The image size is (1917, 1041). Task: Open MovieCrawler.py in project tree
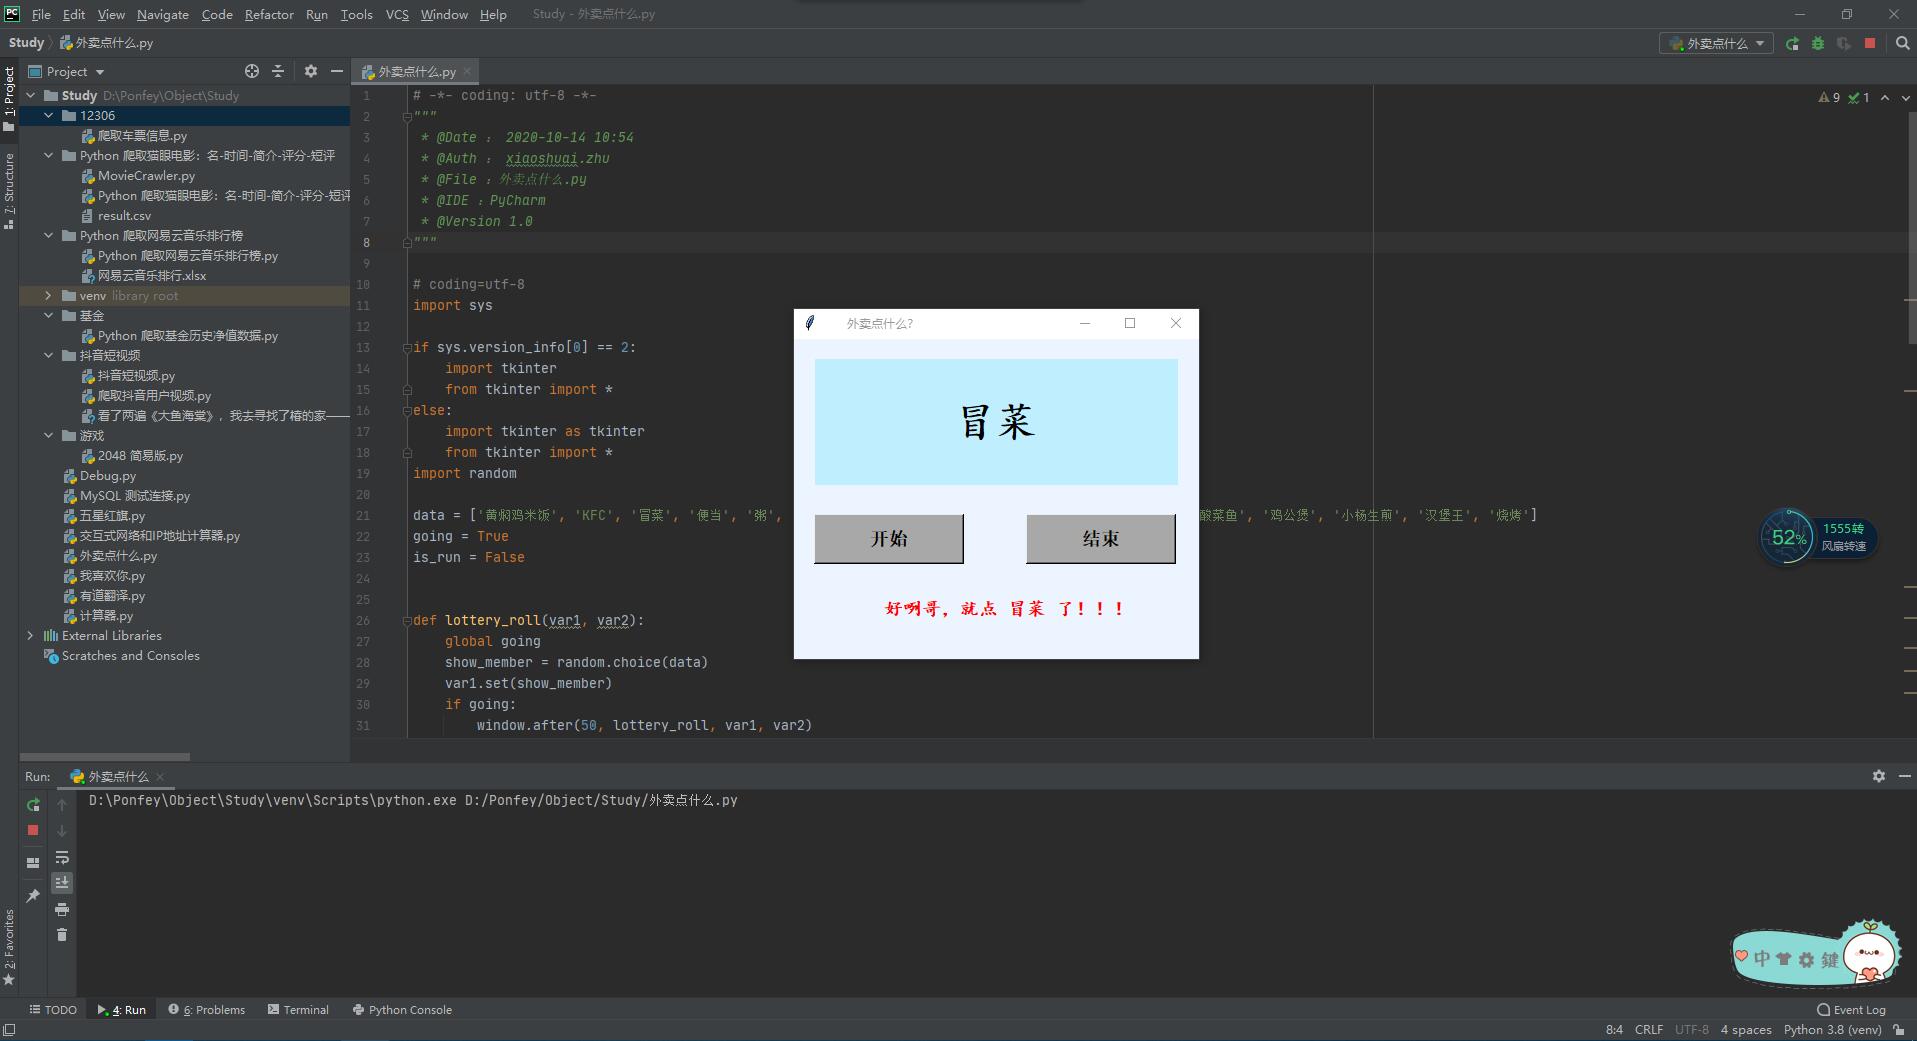(146, 176)
